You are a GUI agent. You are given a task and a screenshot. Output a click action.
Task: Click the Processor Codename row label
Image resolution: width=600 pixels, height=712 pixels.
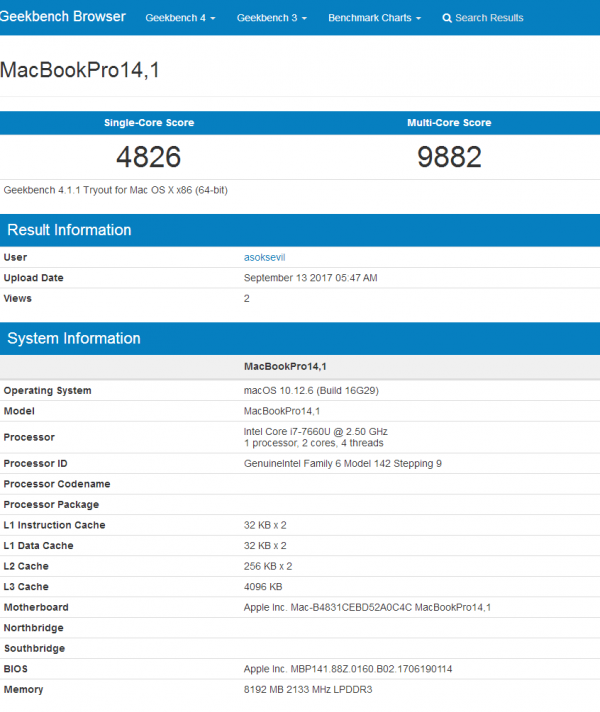pyautogui.click(x=57, y=484)
